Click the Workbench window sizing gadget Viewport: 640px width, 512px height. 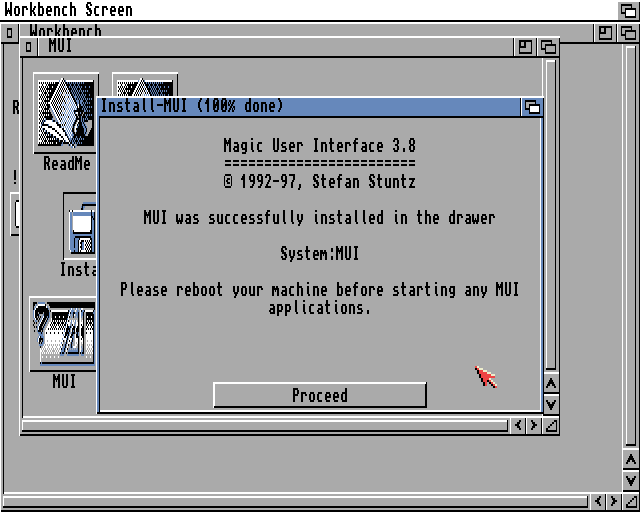click(631, 501)
